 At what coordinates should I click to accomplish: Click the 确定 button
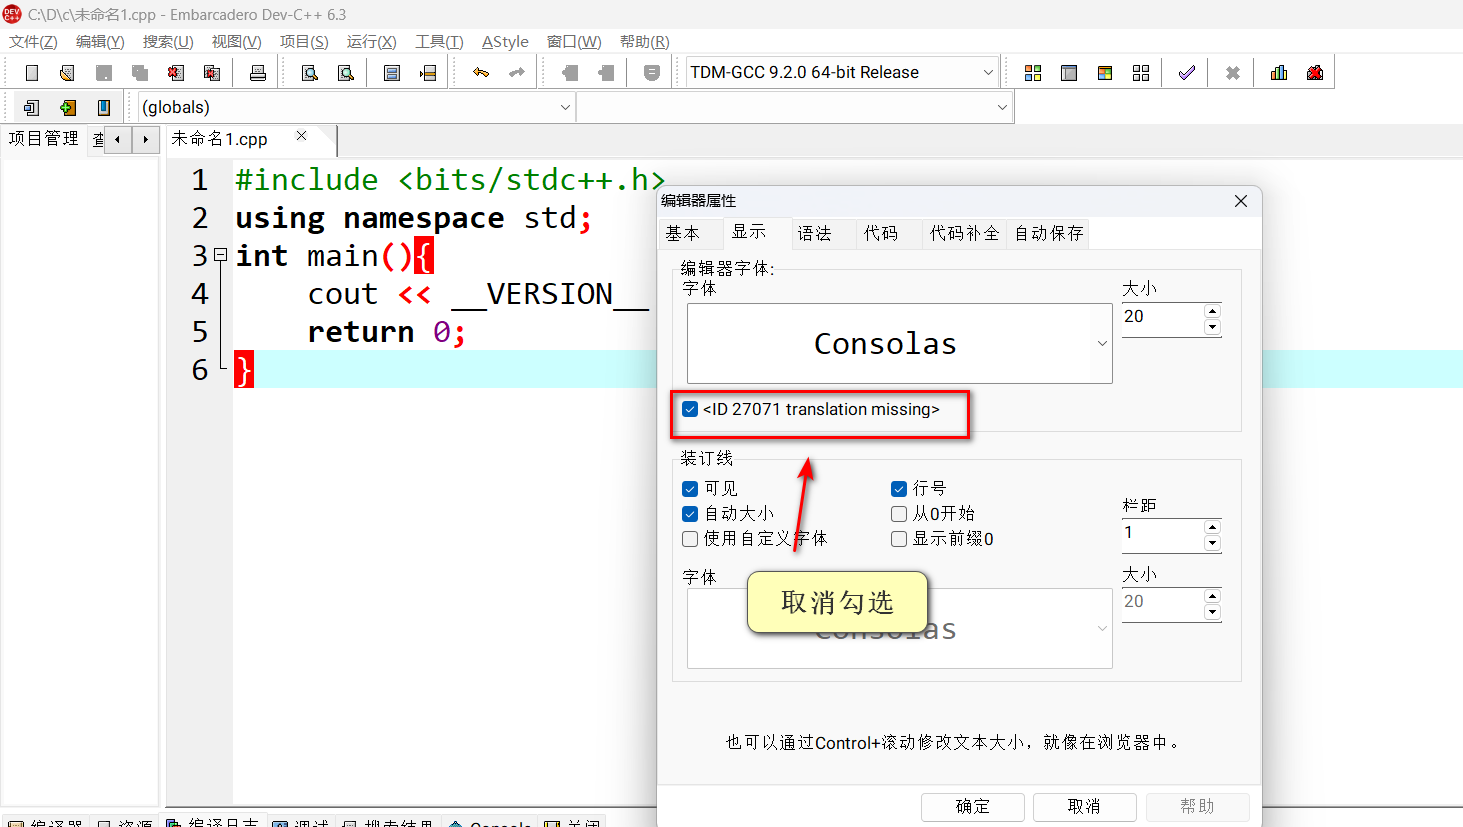tap(973, 806)
